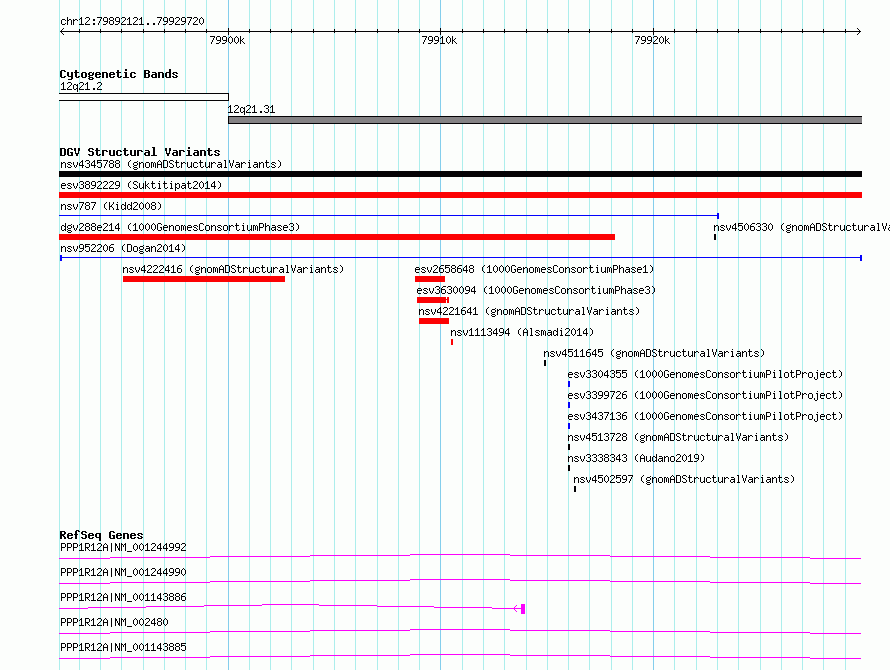The image size is (890, 670).
Task: Open nsv4506330 gnomAD variant label
Action: click(801, 227)
